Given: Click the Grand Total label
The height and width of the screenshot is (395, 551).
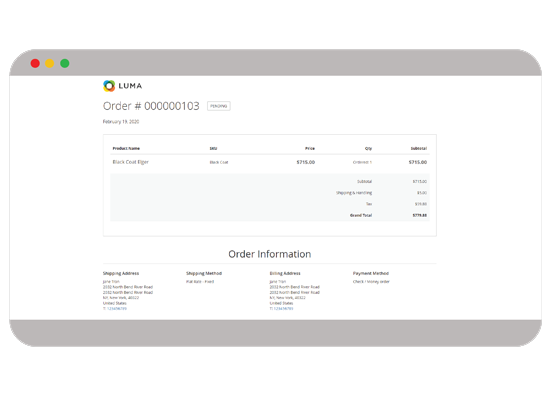Looking at the screenshot, I should (x=361, y=215).
